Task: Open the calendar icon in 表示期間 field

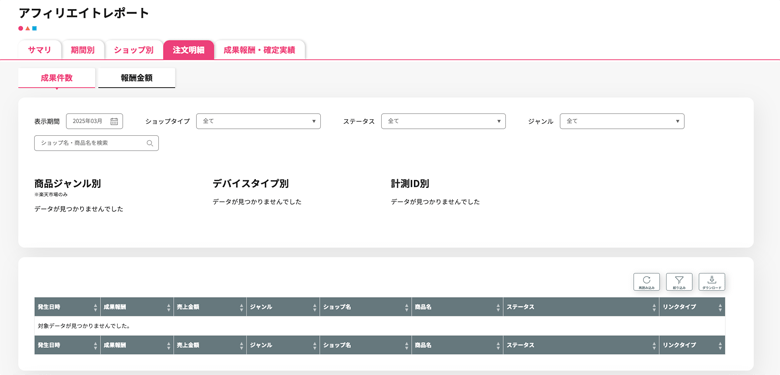Action: click(114, 121)
